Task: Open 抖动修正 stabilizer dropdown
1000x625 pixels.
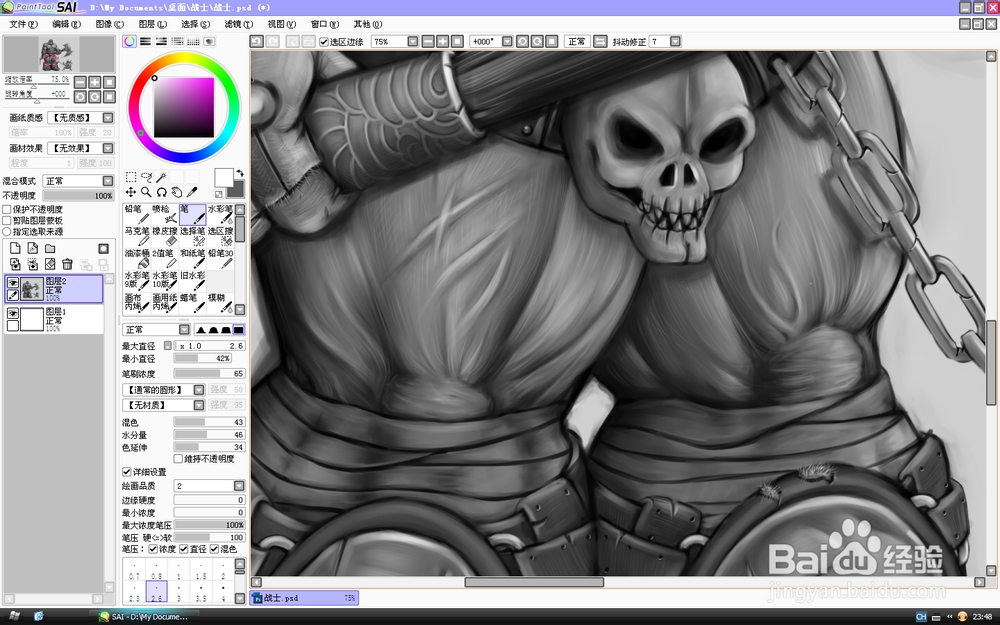Action: tap(675, 41)
